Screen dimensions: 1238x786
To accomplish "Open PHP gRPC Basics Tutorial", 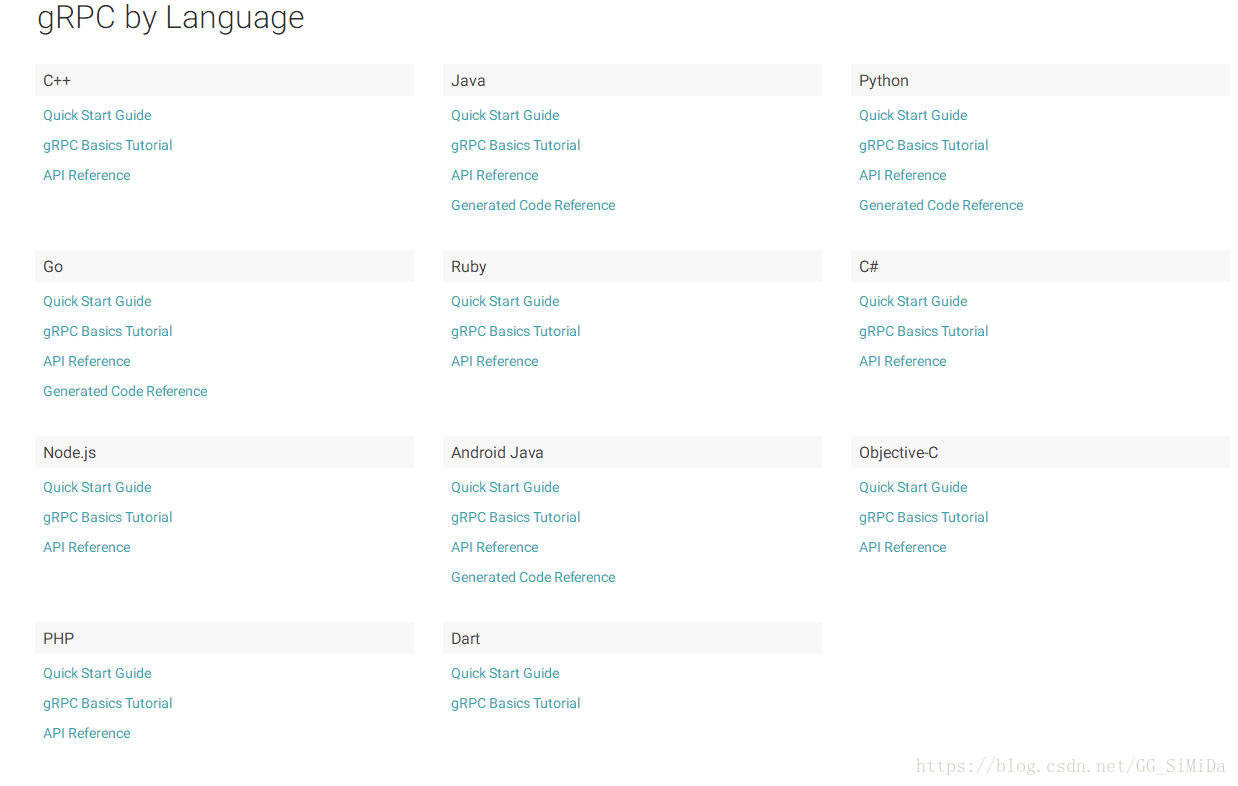I will pos(108,703).
